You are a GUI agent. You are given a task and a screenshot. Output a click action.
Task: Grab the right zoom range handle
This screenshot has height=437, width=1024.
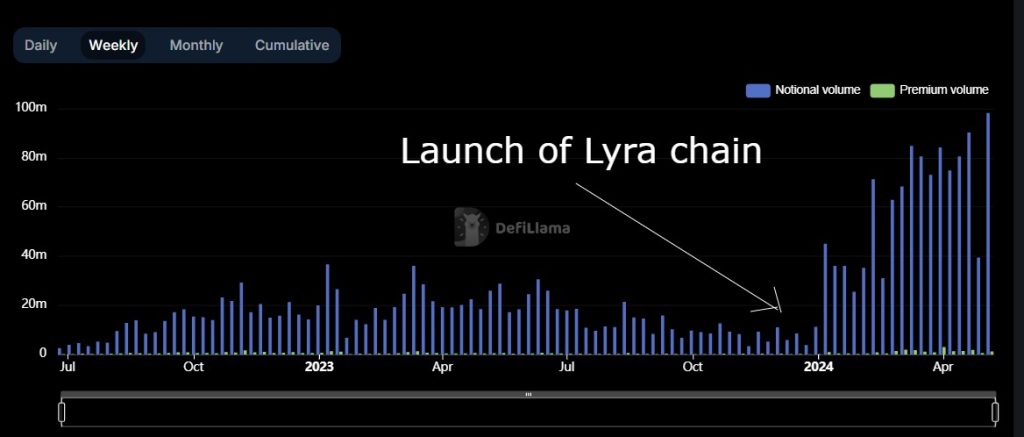[x=995, y=412]
